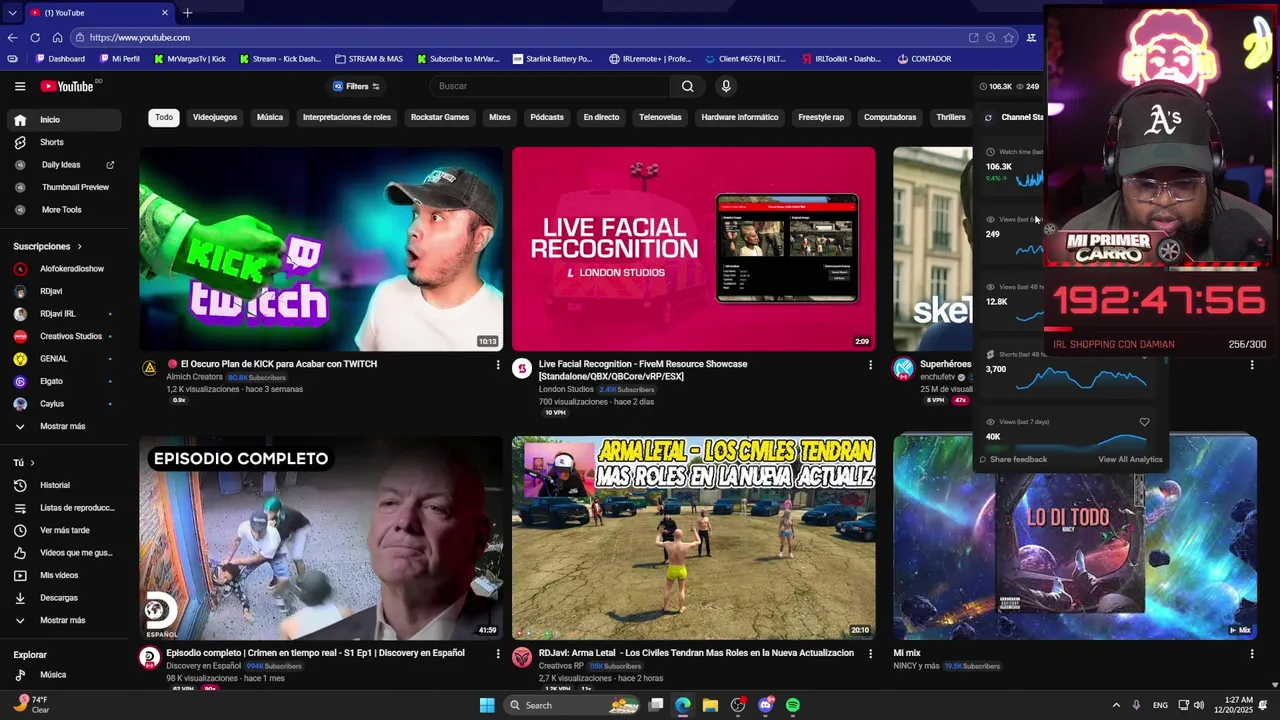Open the browser tab list dropdown
This screenshot has width=1280, height=720.
coord(12,12)
